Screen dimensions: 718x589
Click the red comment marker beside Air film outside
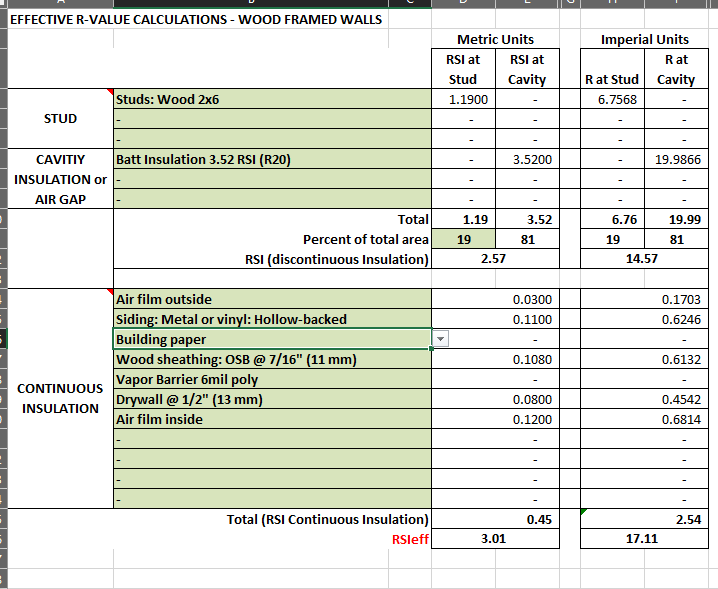coord(110,291)
